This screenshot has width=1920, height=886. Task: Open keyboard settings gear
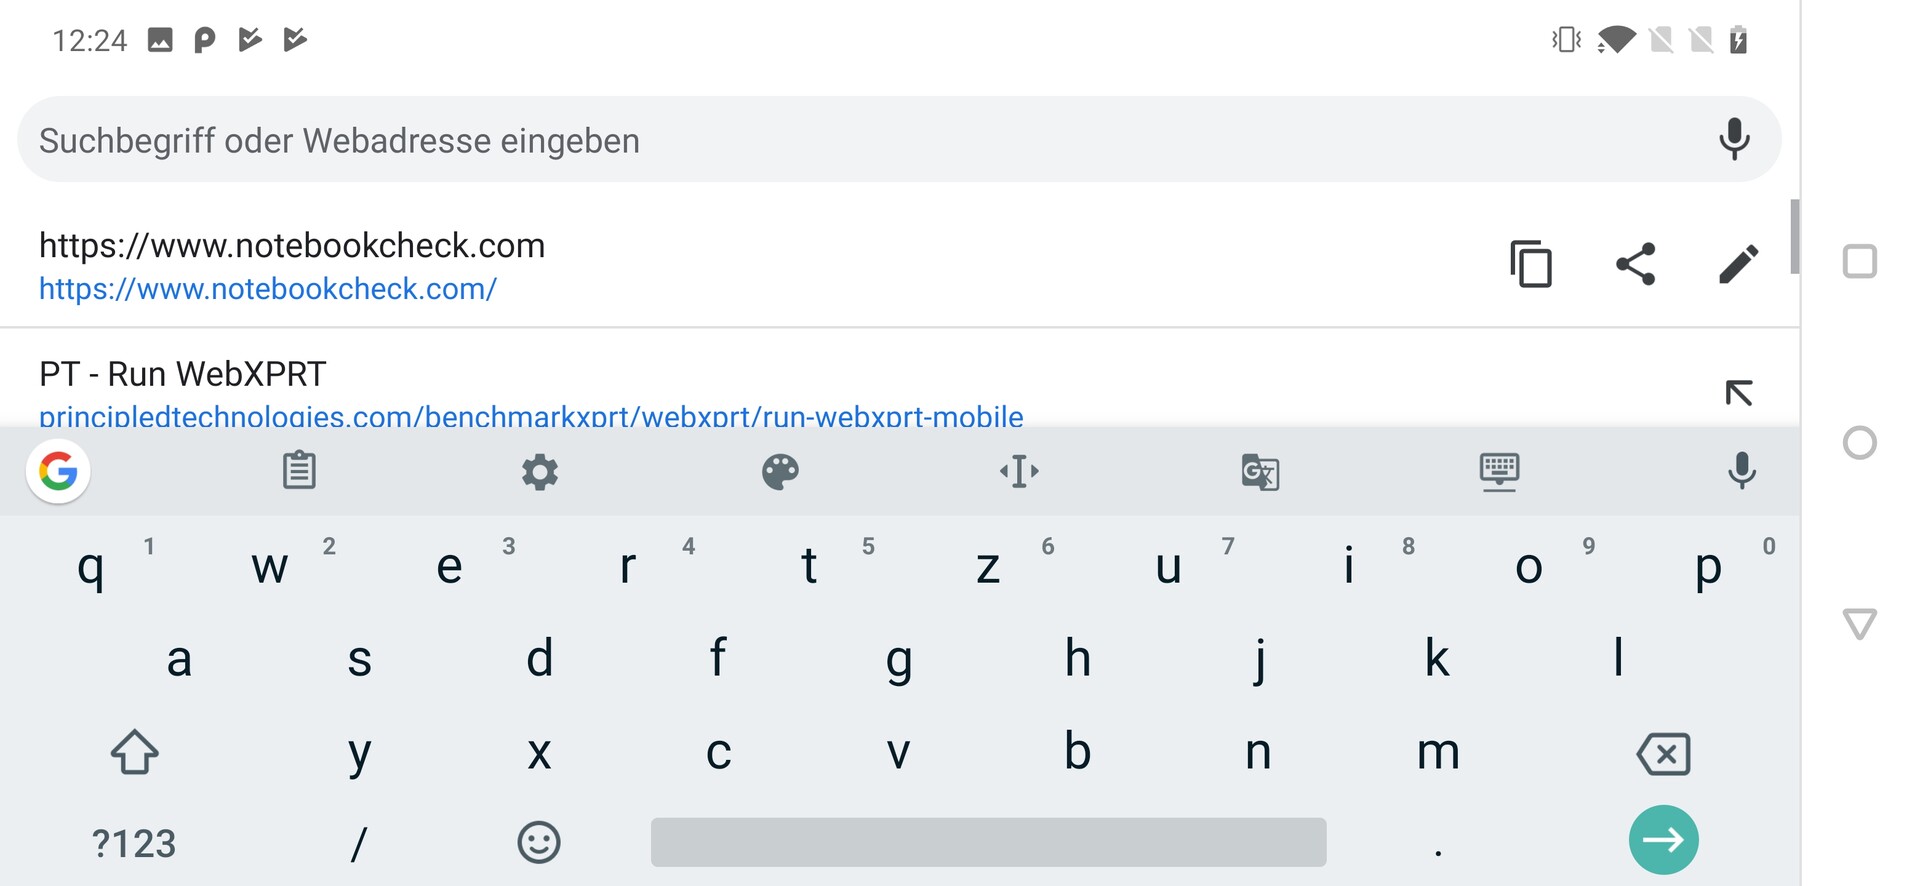[540, 471]
